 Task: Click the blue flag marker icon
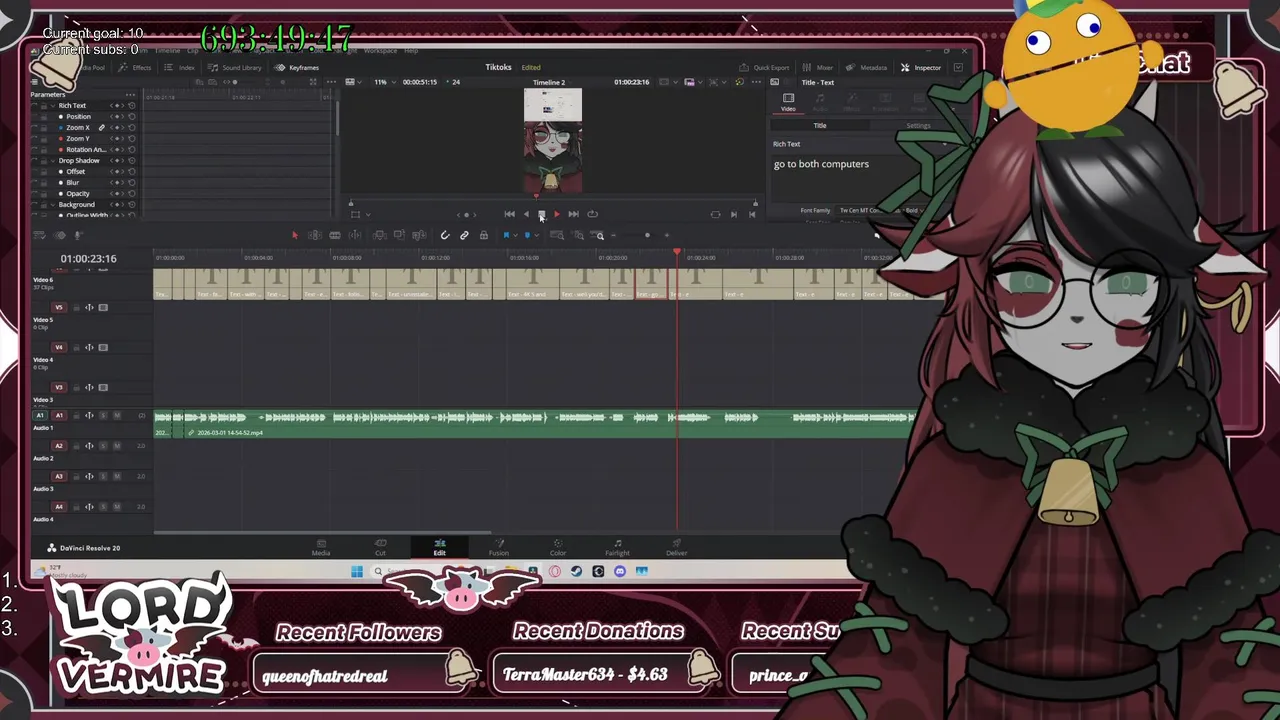pyautogui.click(x=506, y=235)
